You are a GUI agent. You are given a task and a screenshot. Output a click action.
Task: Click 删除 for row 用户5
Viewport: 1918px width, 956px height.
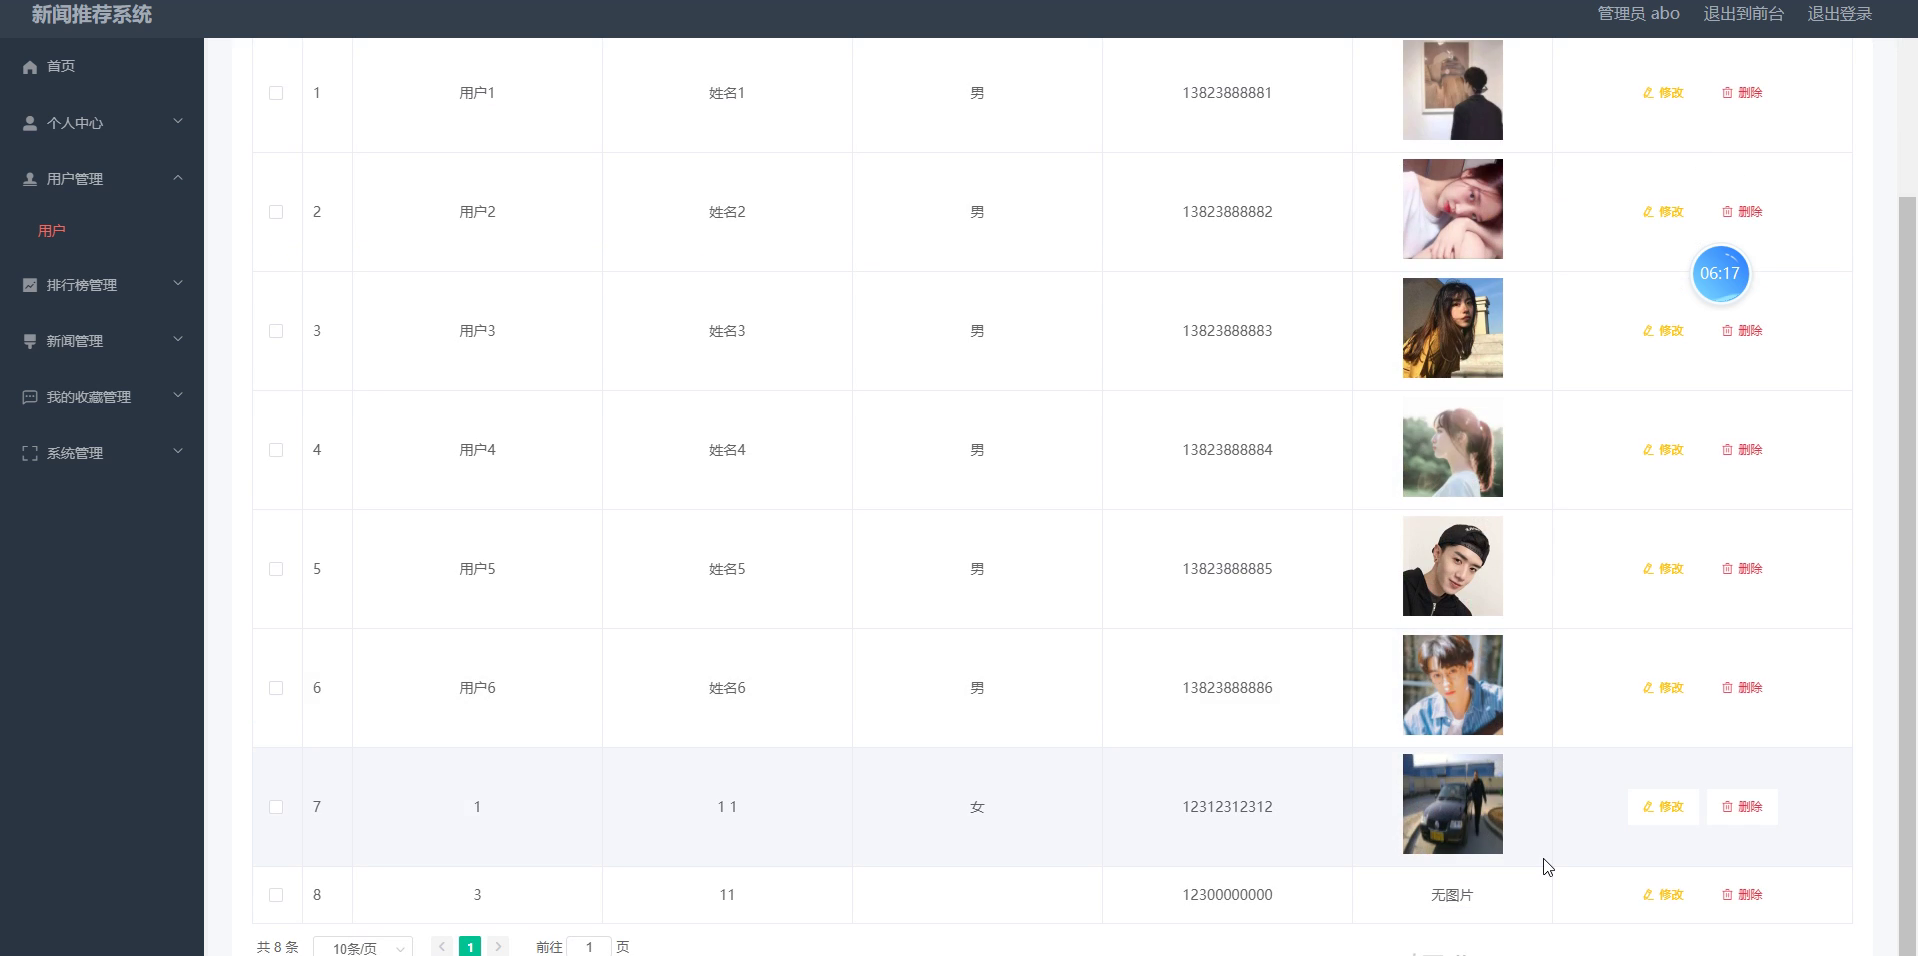click(1742, 569)
